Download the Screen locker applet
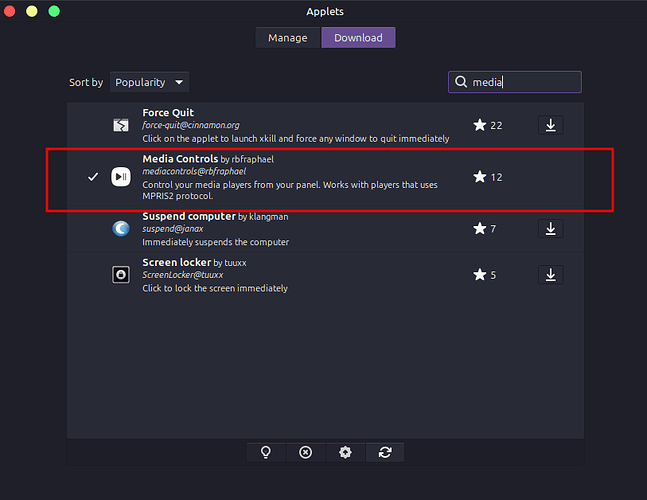The image size is (647, 500). click(550, 275)
